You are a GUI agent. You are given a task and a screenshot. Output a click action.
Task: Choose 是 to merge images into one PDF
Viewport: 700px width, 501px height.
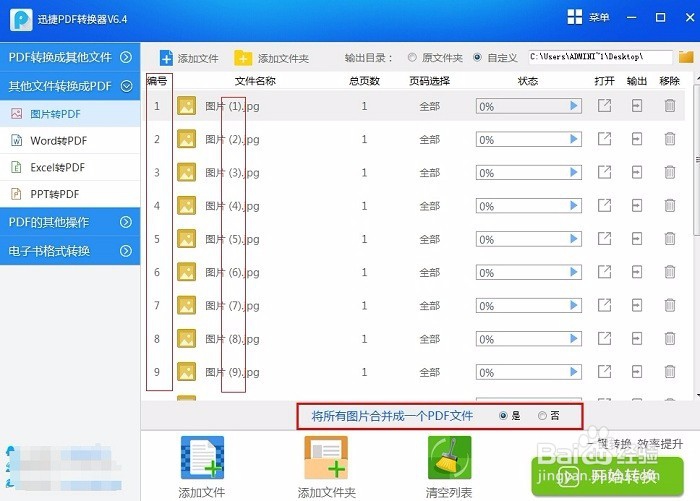click(x=509, y=416)
